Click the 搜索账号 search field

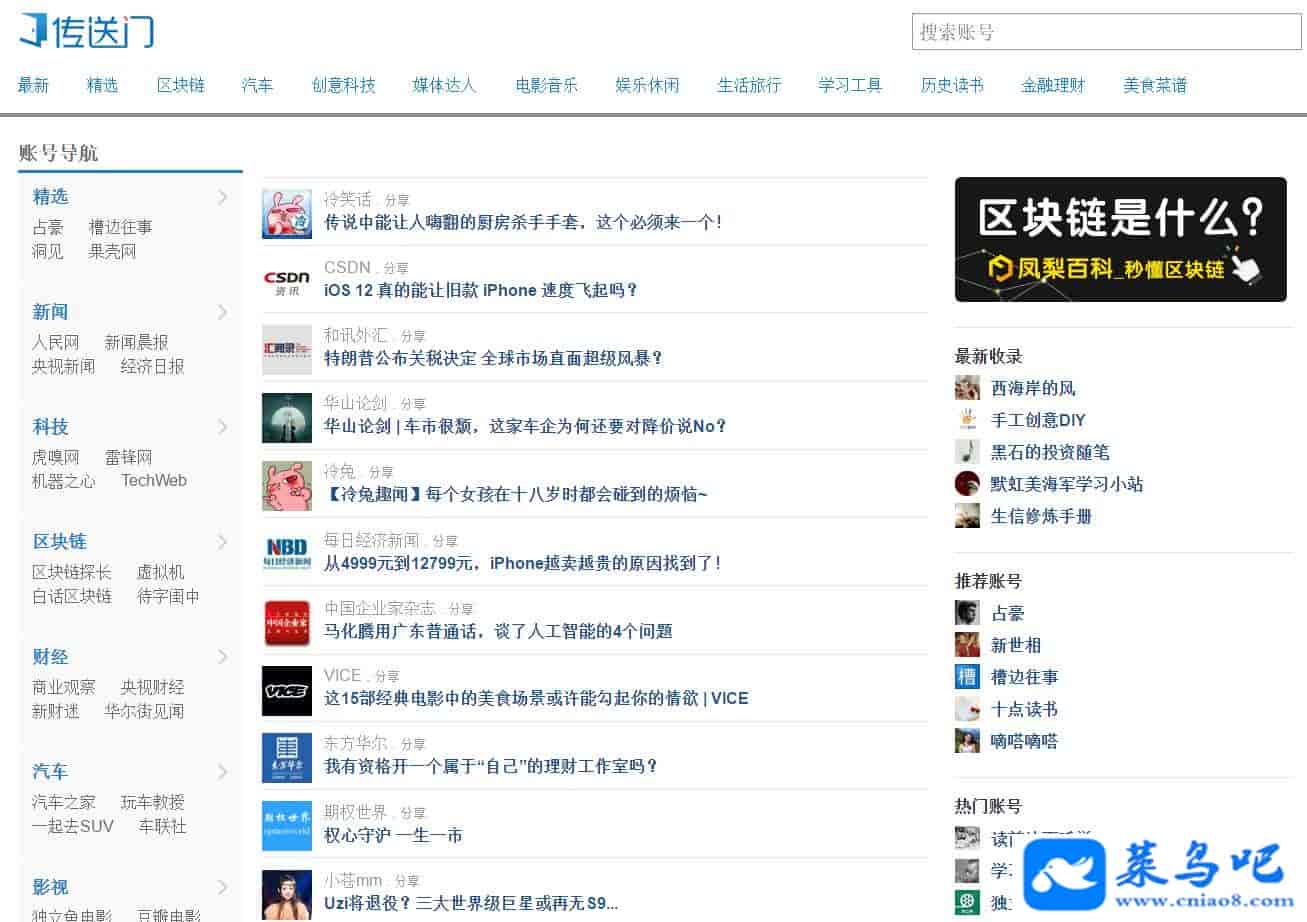1107,32
